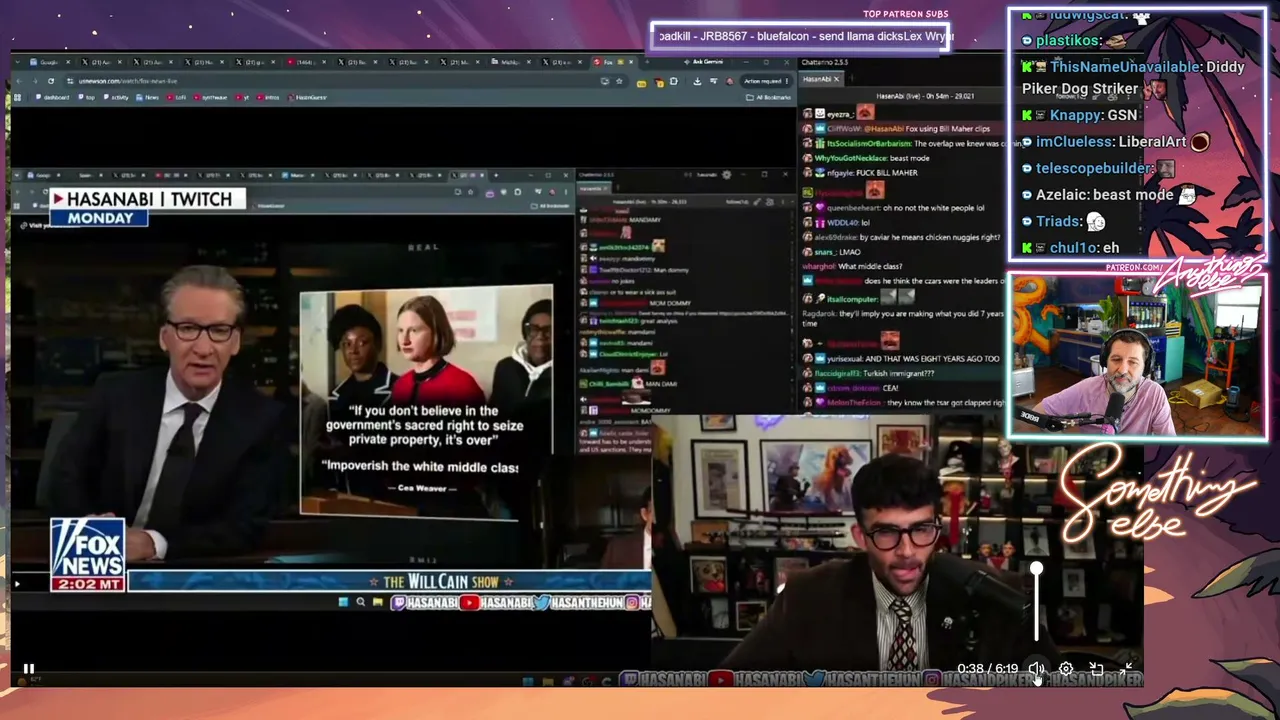Pause the video playback

point(28,669)
